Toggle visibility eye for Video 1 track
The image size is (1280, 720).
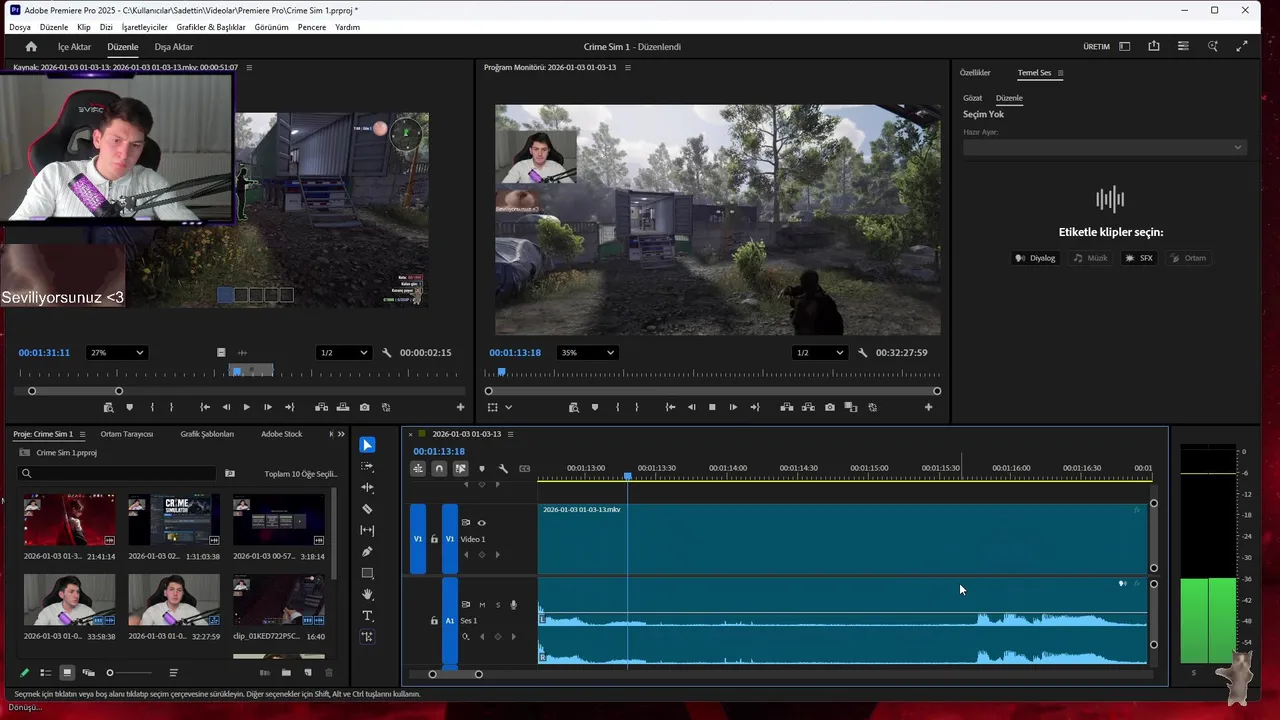coord(481,522)
